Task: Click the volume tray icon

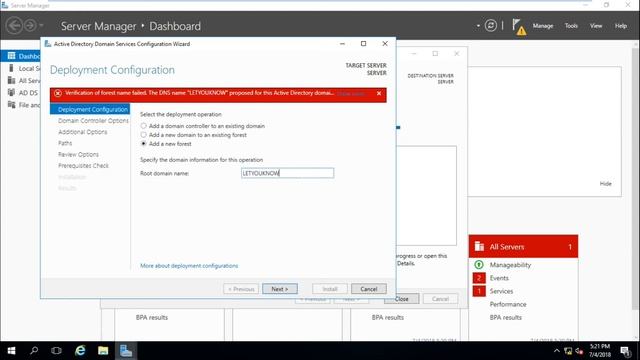Action: pos(579,351)
